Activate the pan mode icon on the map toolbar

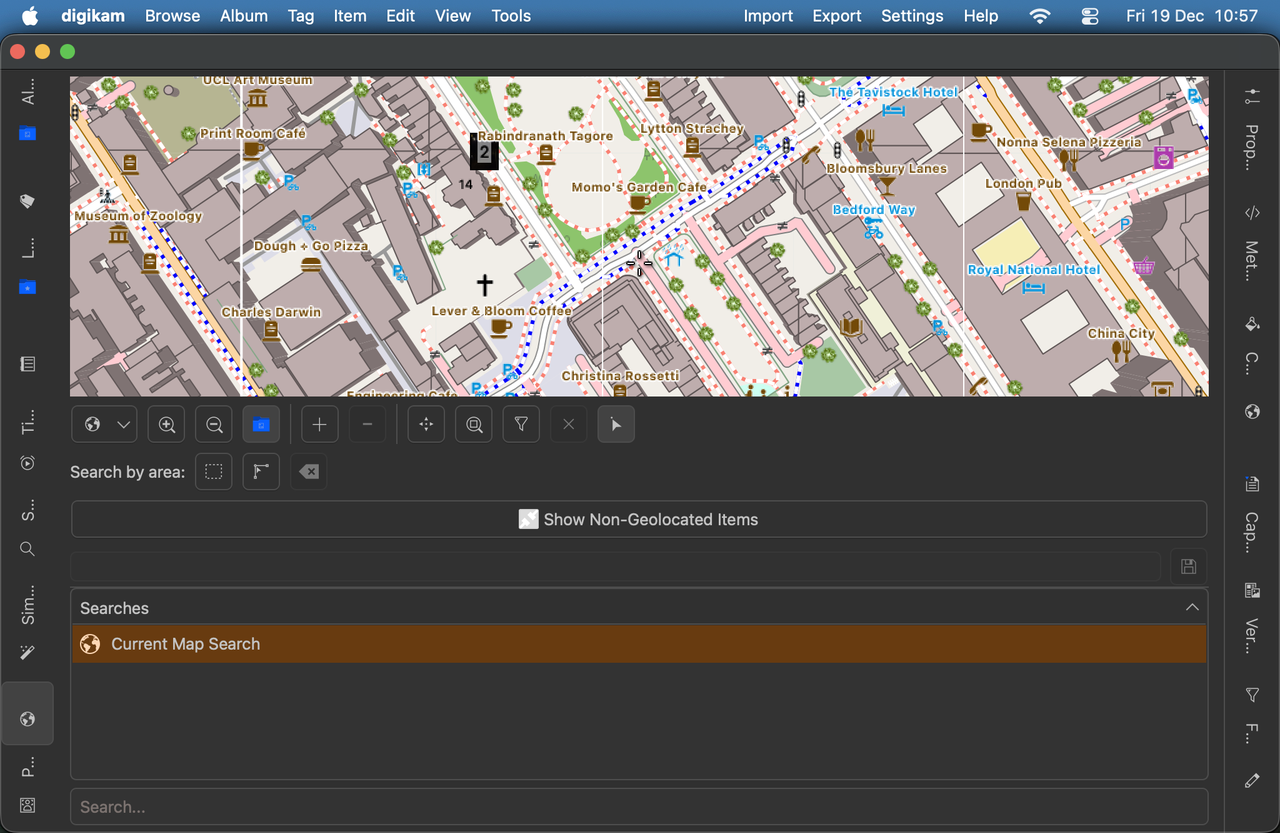(426, 424)
